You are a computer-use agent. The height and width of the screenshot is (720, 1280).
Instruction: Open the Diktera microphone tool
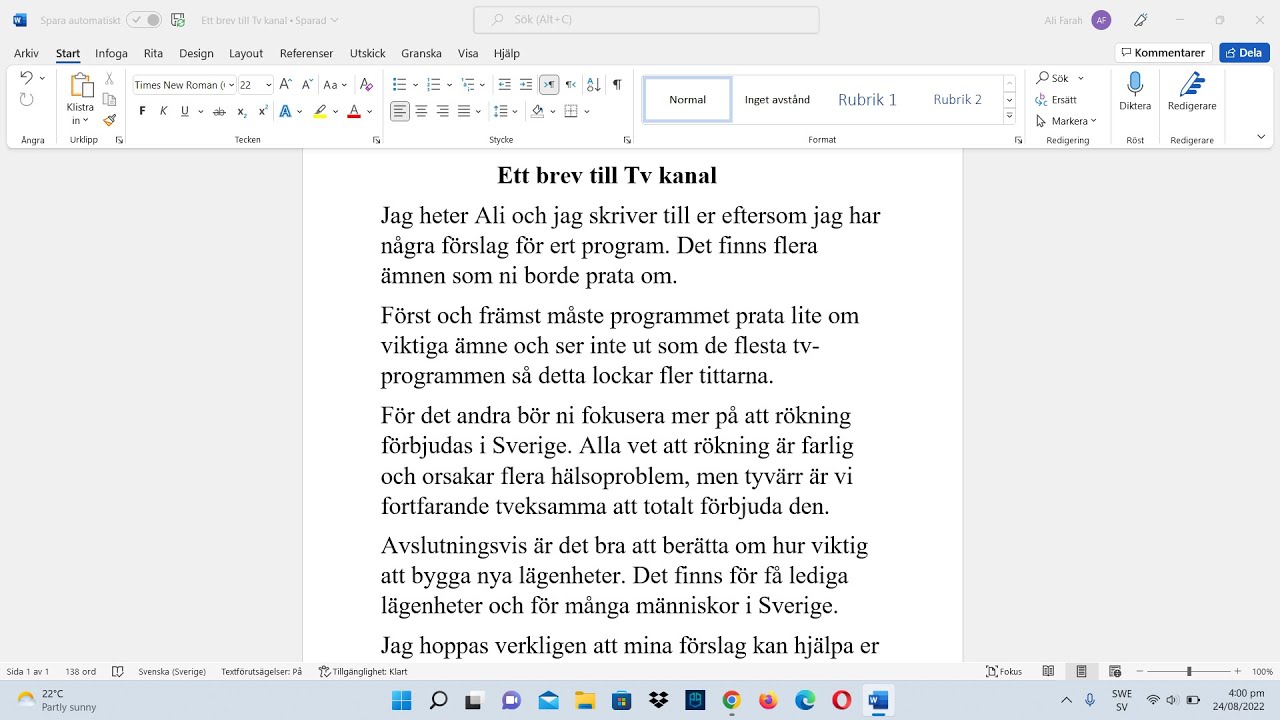tap(1135, 92)
